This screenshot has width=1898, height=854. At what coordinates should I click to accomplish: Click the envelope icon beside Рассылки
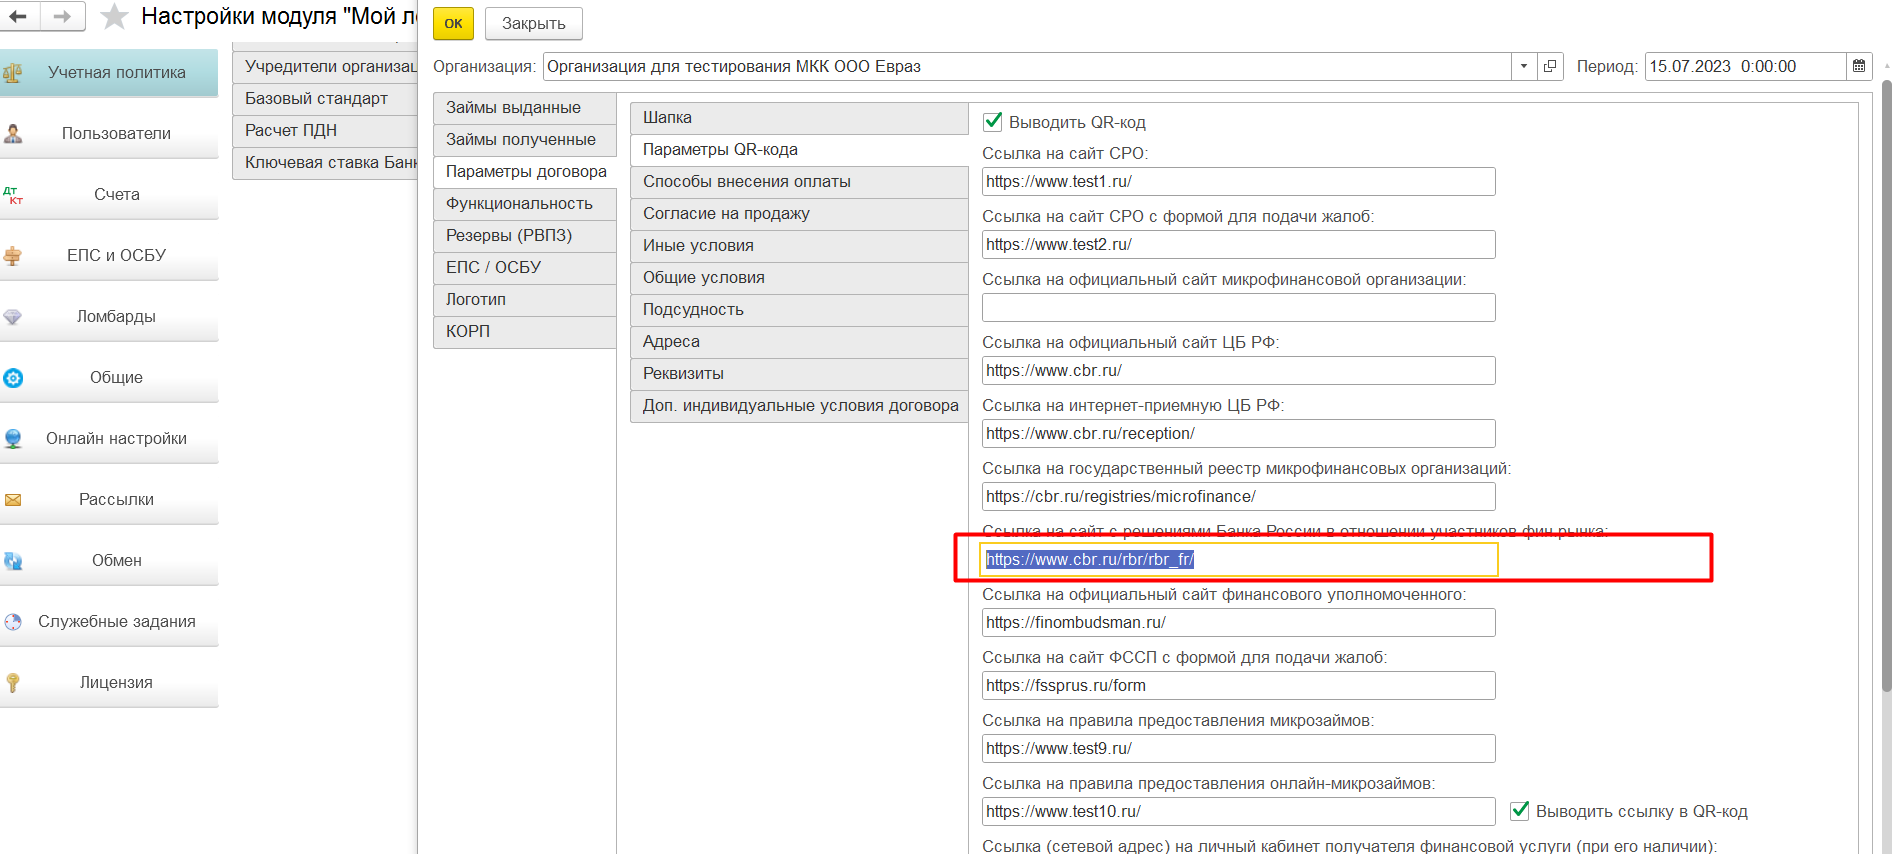[x=13, y=500]
